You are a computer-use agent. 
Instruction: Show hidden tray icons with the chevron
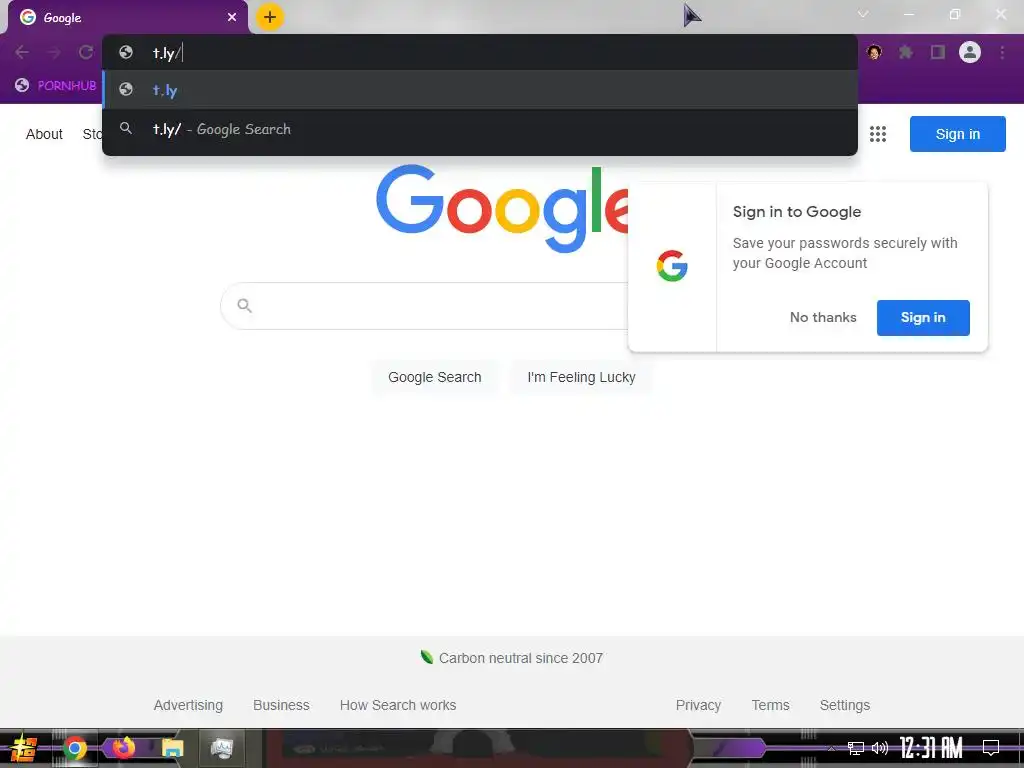[831, 748]
